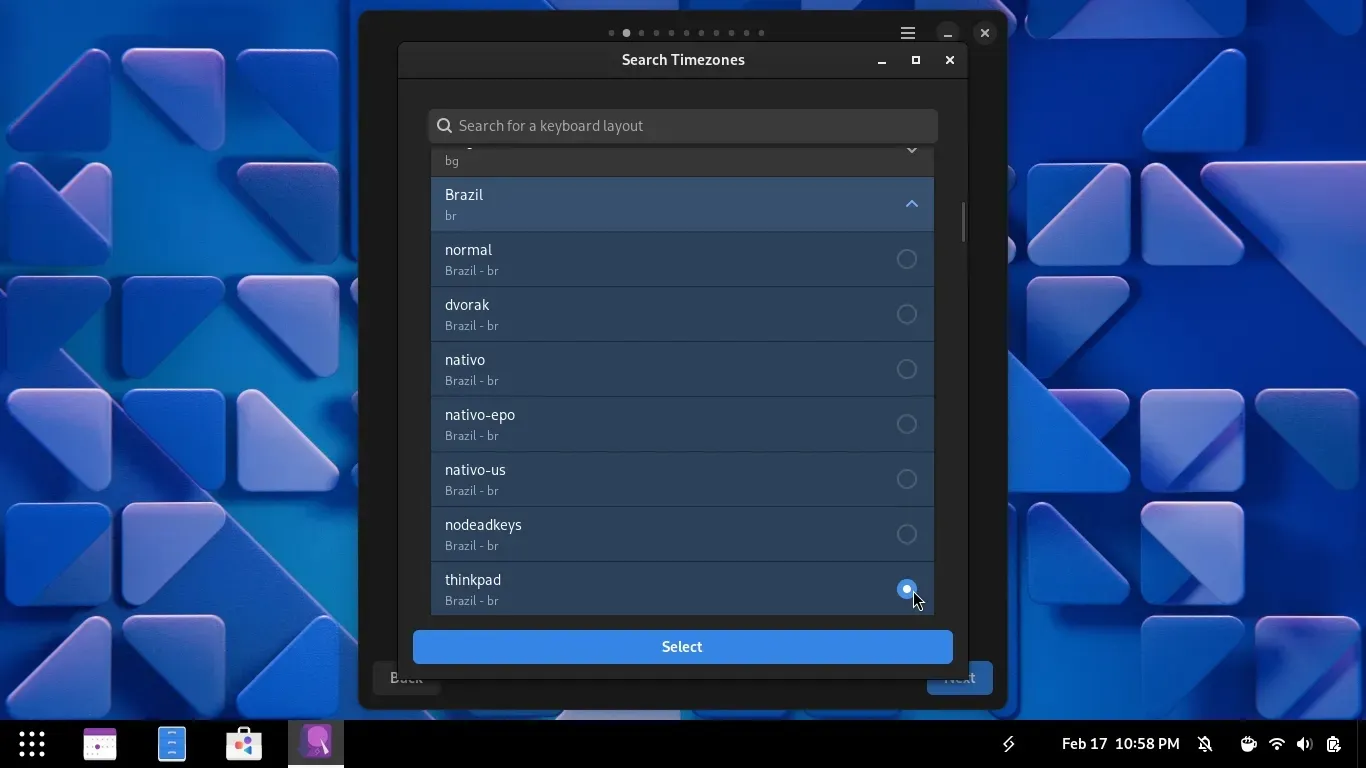Select the dvorak Brazil layout radio button
Screen dimensions: 1366x768
pos(906,315)
